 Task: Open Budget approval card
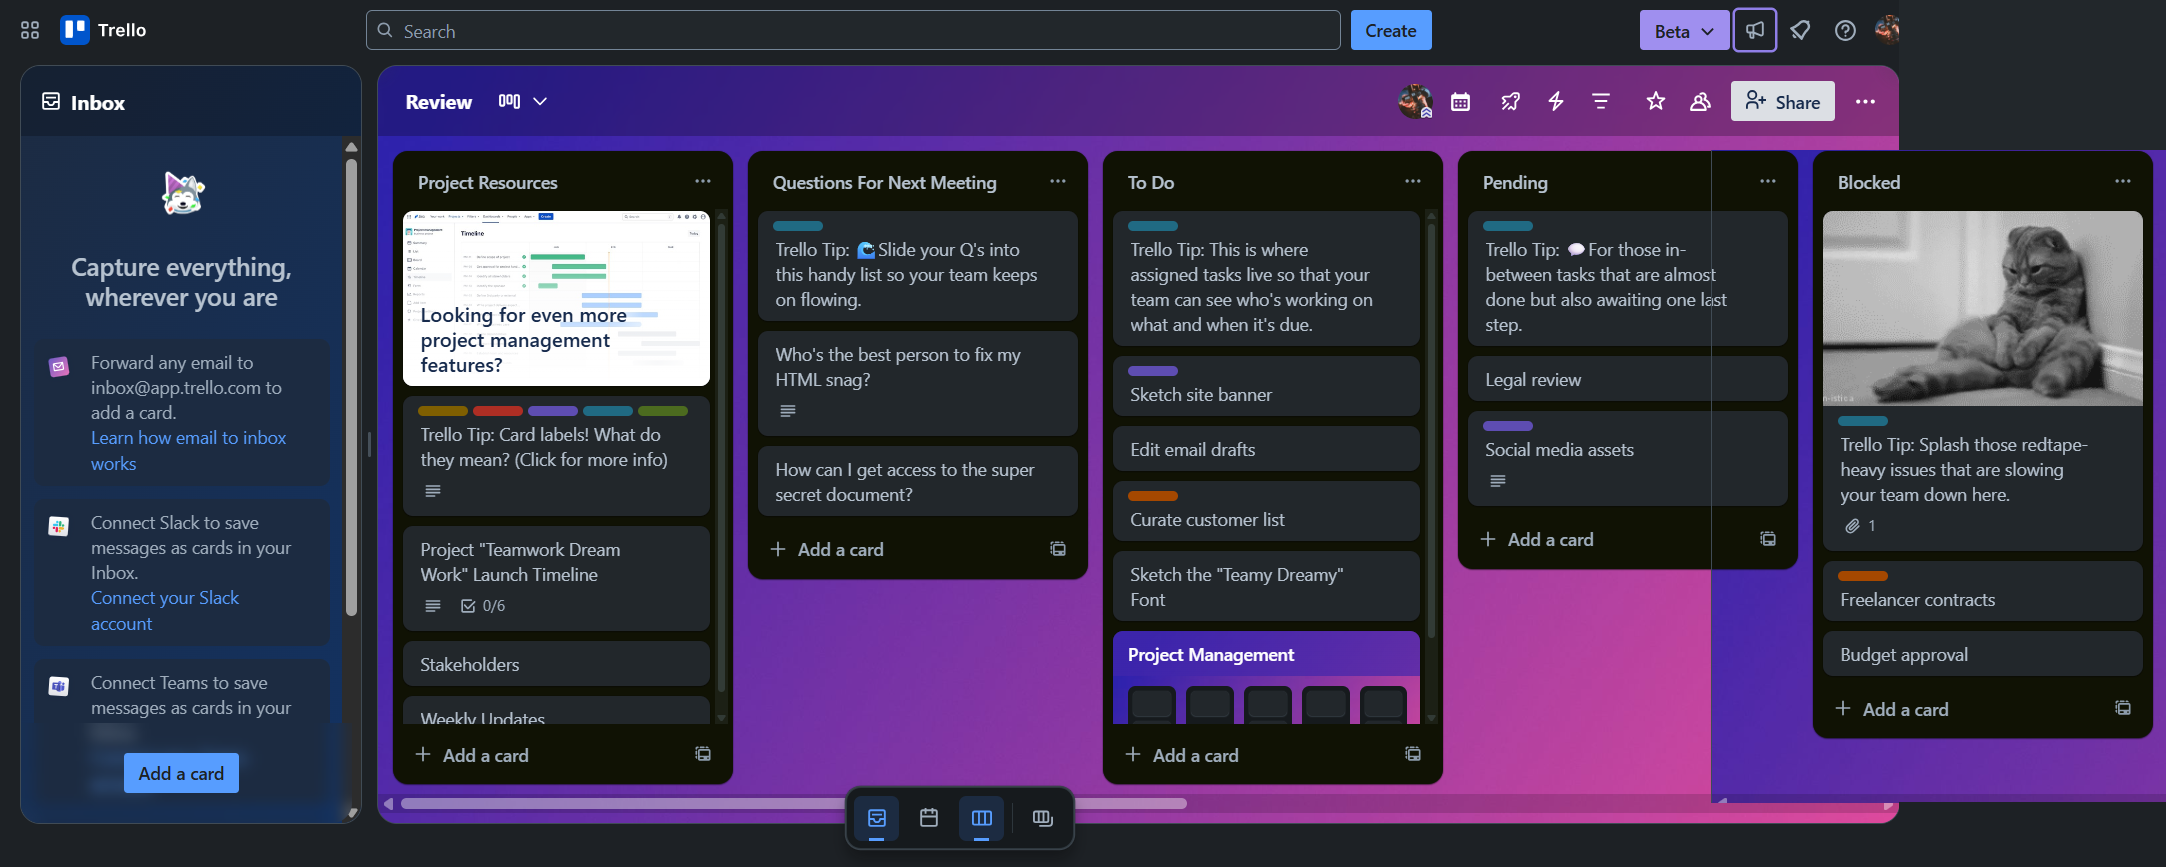1982,654
